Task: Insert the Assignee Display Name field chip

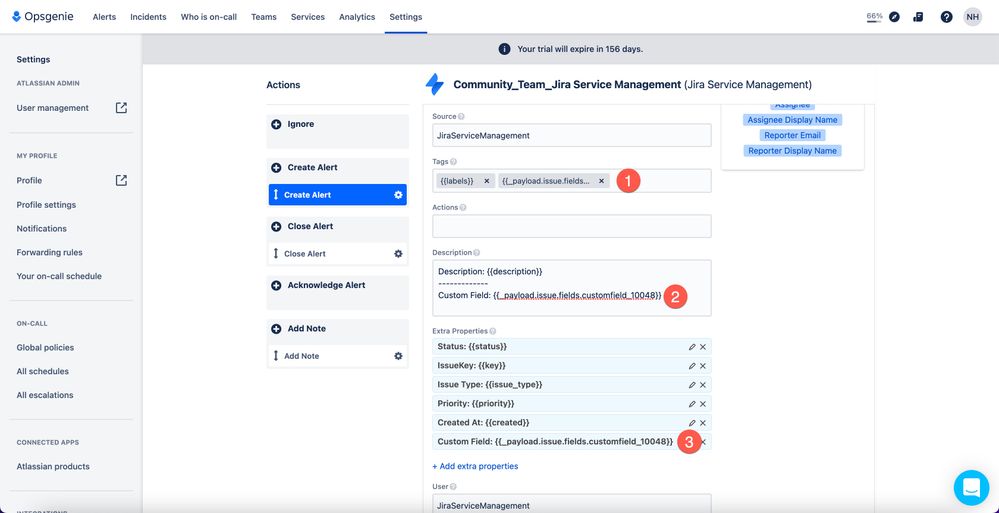Action: (793, 120)
